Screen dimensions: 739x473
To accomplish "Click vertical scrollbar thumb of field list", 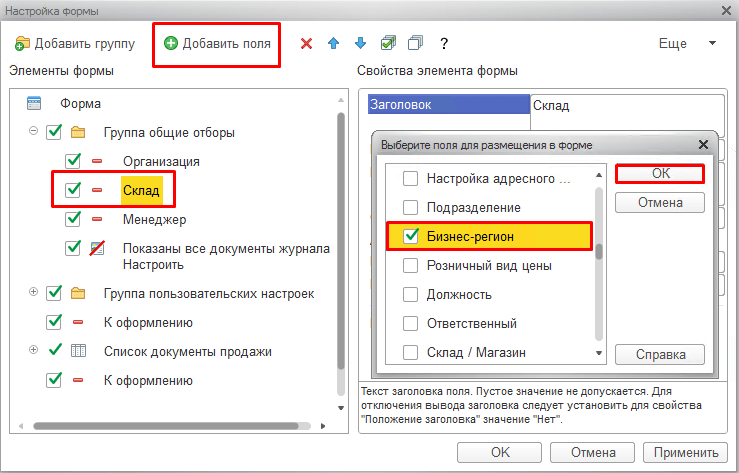I will [x=599, y=252].
